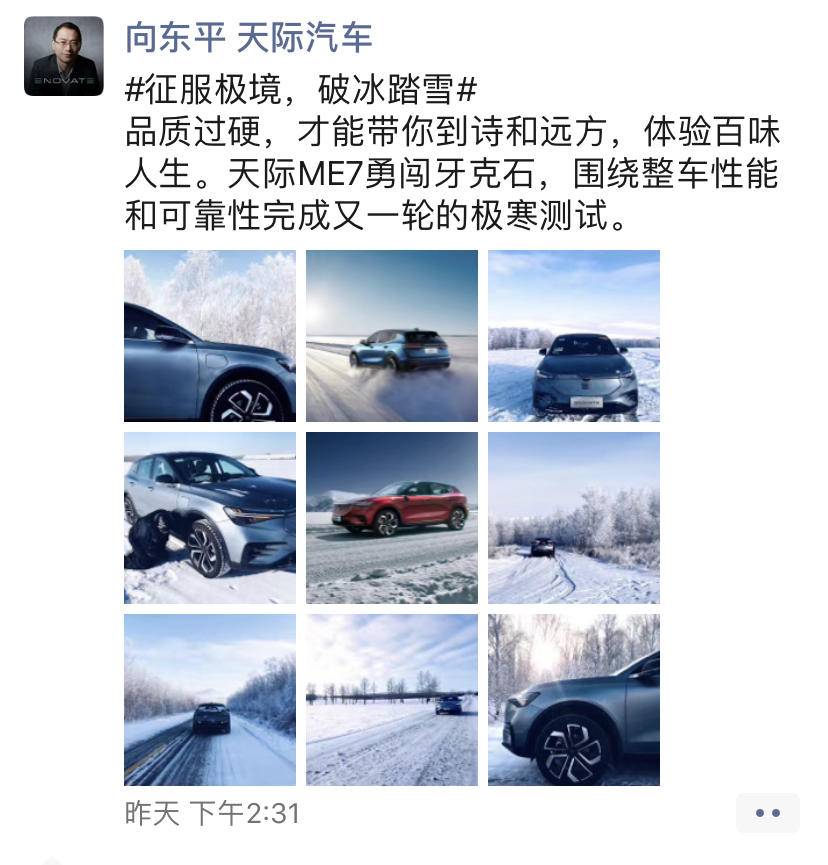This screenshot has width=828, height=865.
Task: Open 向东平 天际汽车 profile name link
Action: click(x=249, y=38)
